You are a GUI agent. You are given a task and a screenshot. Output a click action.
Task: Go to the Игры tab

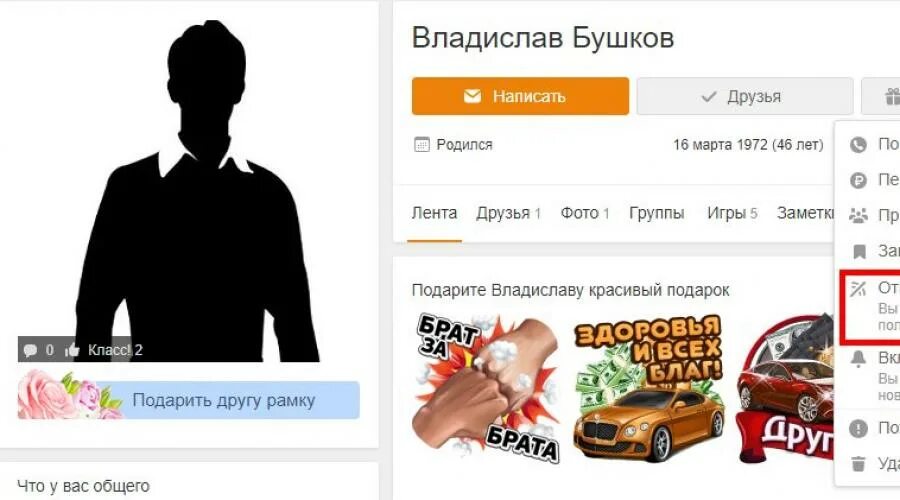pos(732,213)
